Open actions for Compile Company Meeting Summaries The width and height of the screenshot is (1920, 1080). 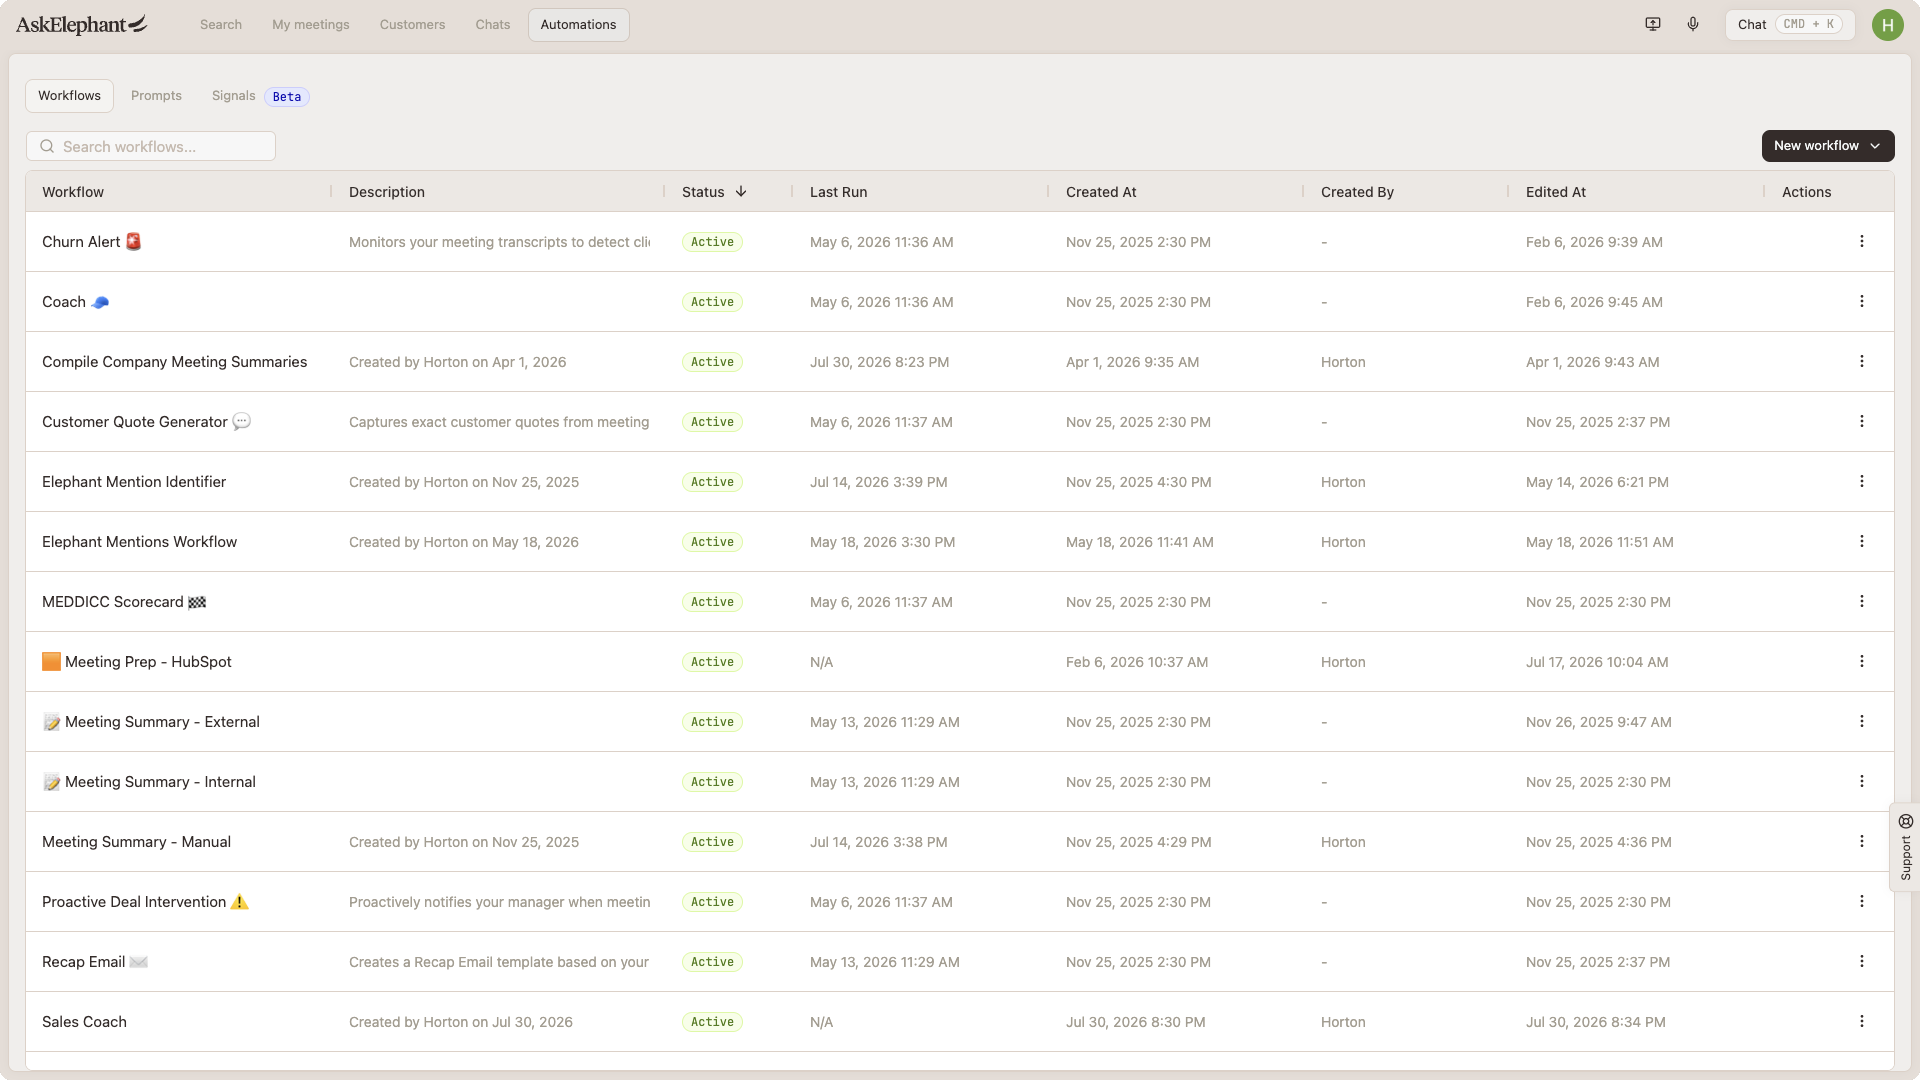(x=1862, y=361)
